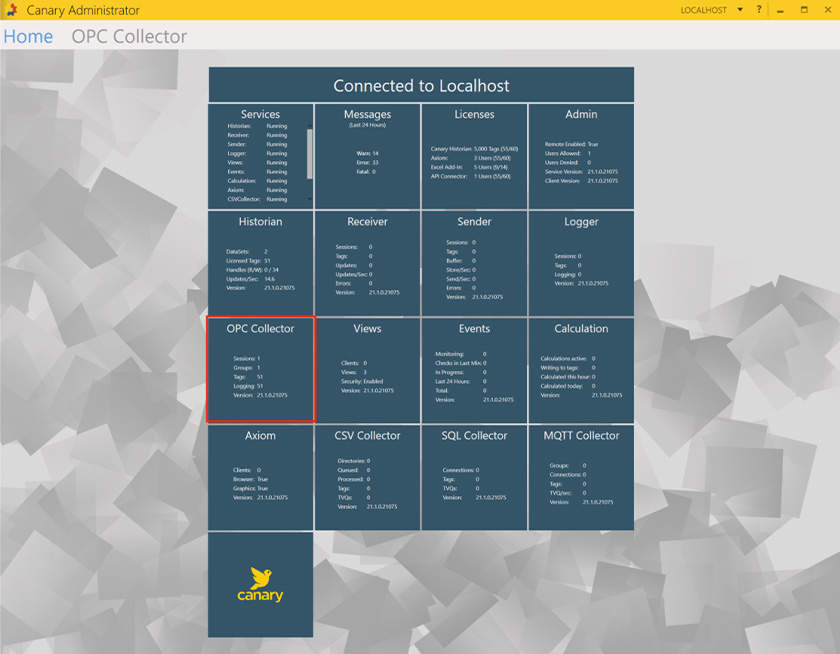Click the 'Directories: 0' line in CSV Collector
Viewport: 840px width, 654px height.
click(x=354, y=461)
